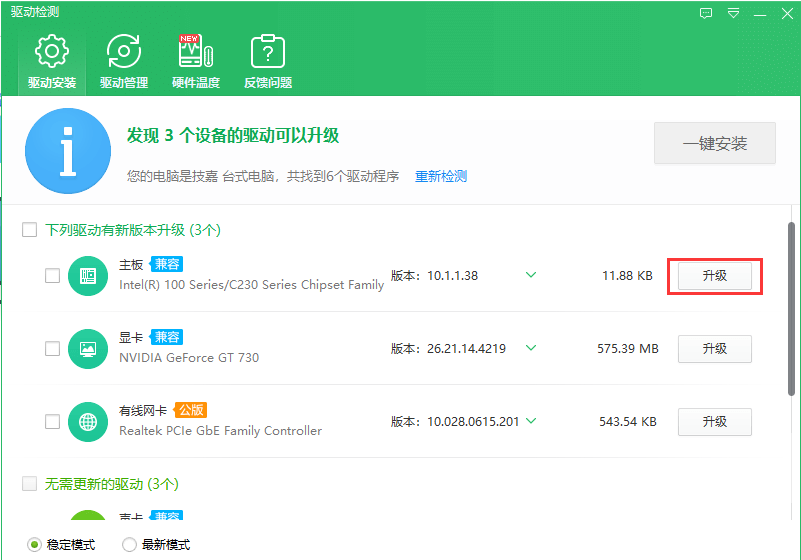The height and width of the screenshot is (560, 801).
Task: Open the title bar dropdown menu icon
Action: 733,13
